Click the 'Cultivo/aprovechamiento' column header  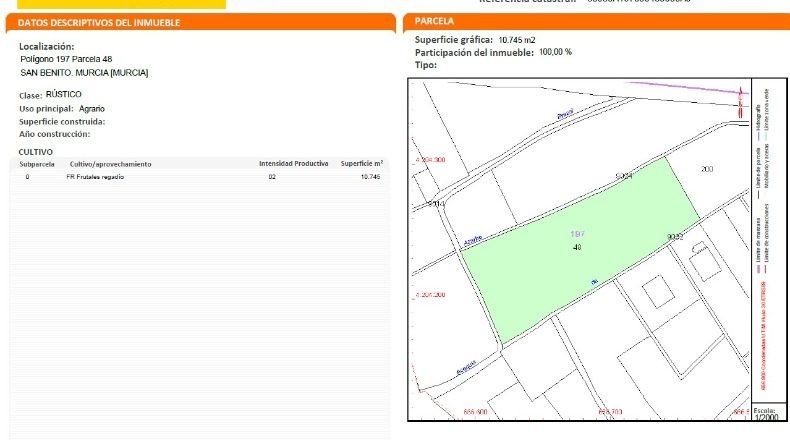pyautogui.click(x=110, y=164)
